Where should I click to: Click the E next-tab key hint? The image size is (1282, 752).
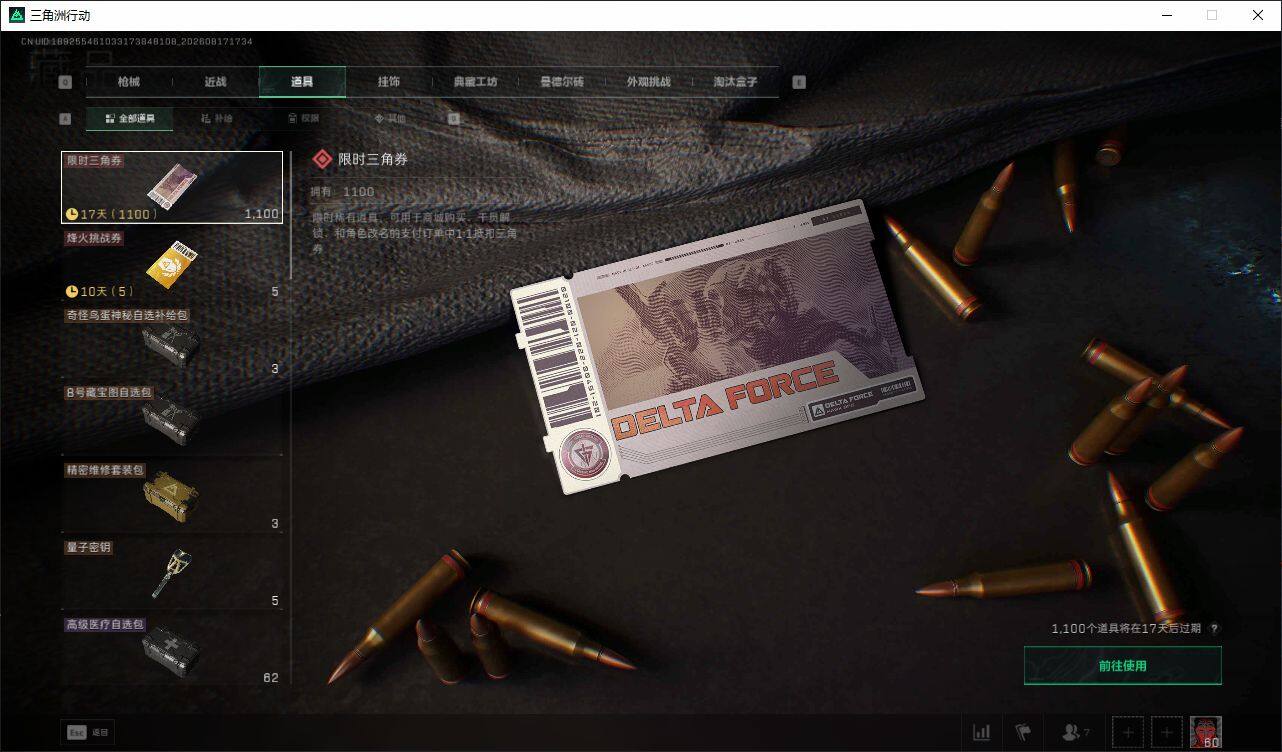pos(799,82)
